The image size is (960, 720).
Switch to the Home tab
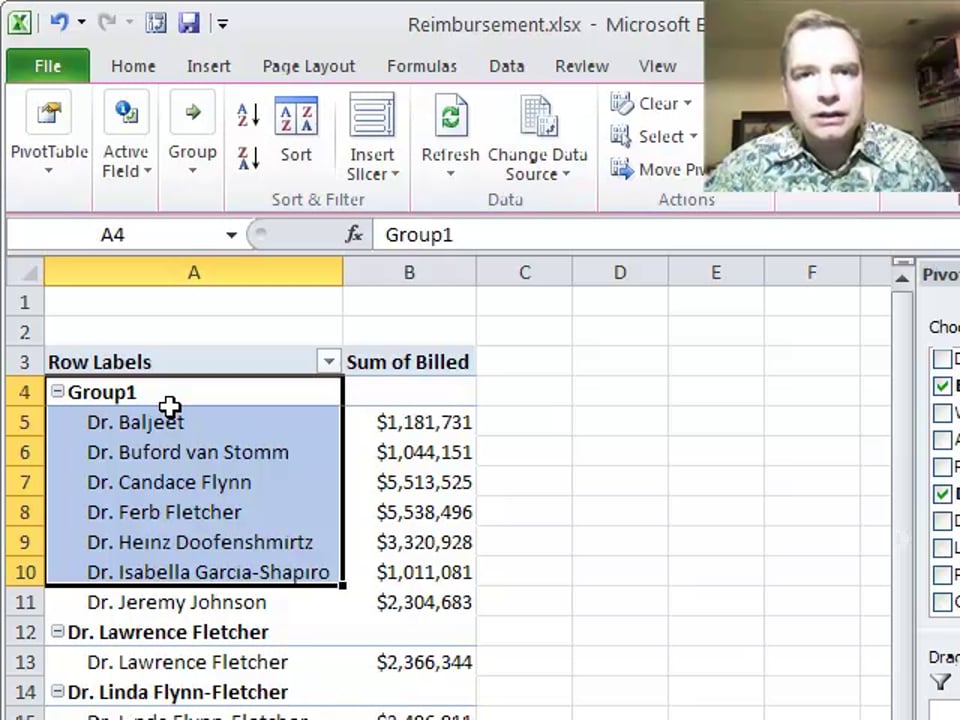[x=133, y=66]
